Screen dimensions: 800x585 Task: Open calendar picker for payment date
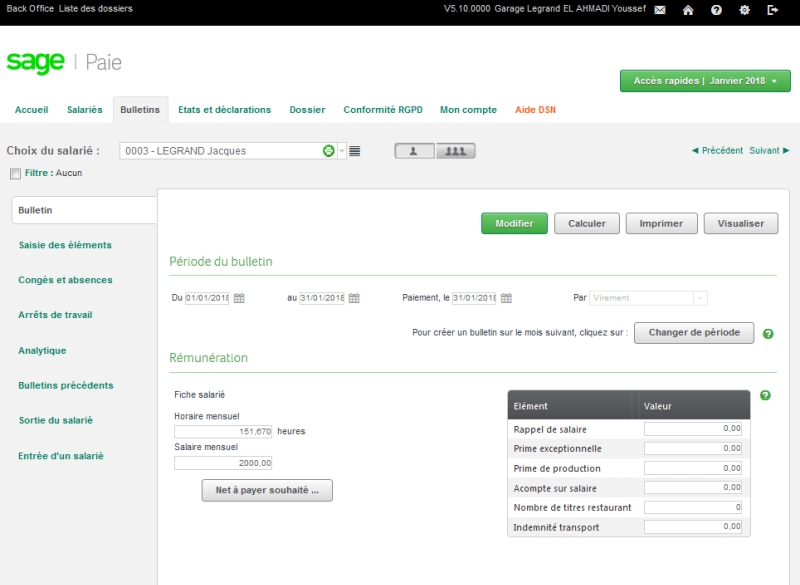pyautogui.click(x=506, y=298)
